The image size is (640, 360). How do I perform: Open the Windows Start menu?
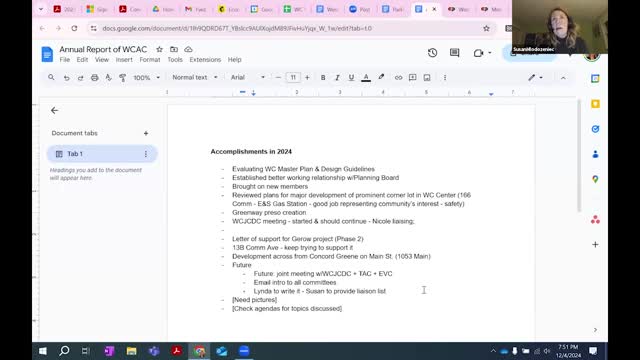42,351
